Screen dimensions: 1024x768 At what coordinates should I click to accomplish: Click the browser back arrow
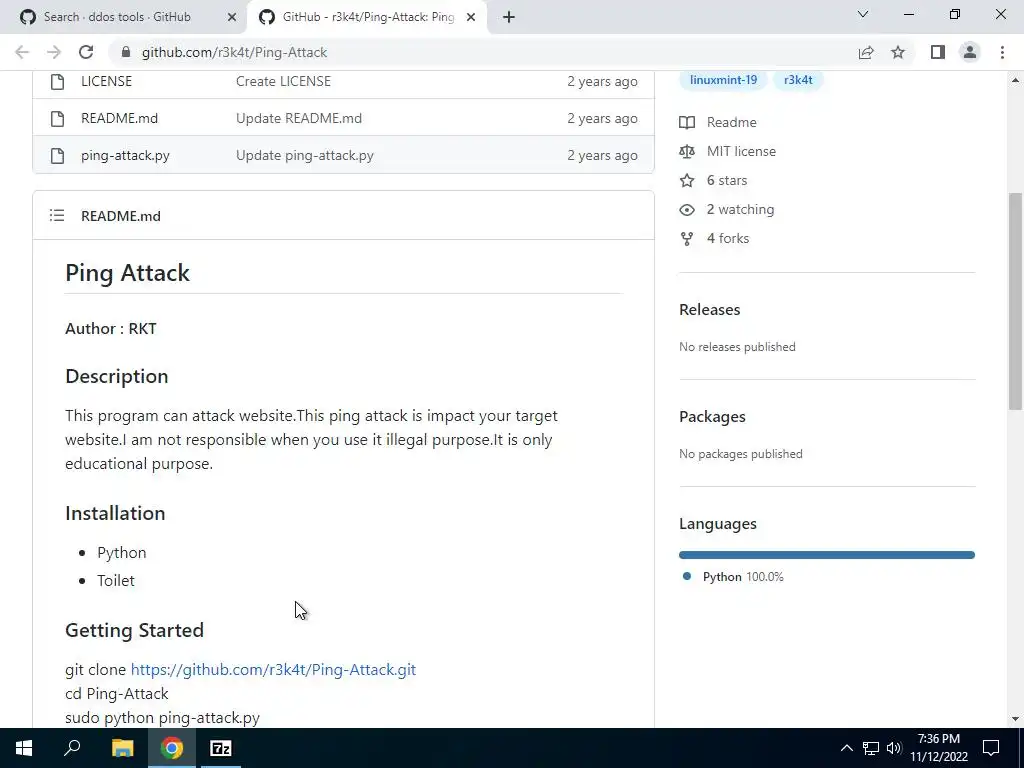pos(22,52)
